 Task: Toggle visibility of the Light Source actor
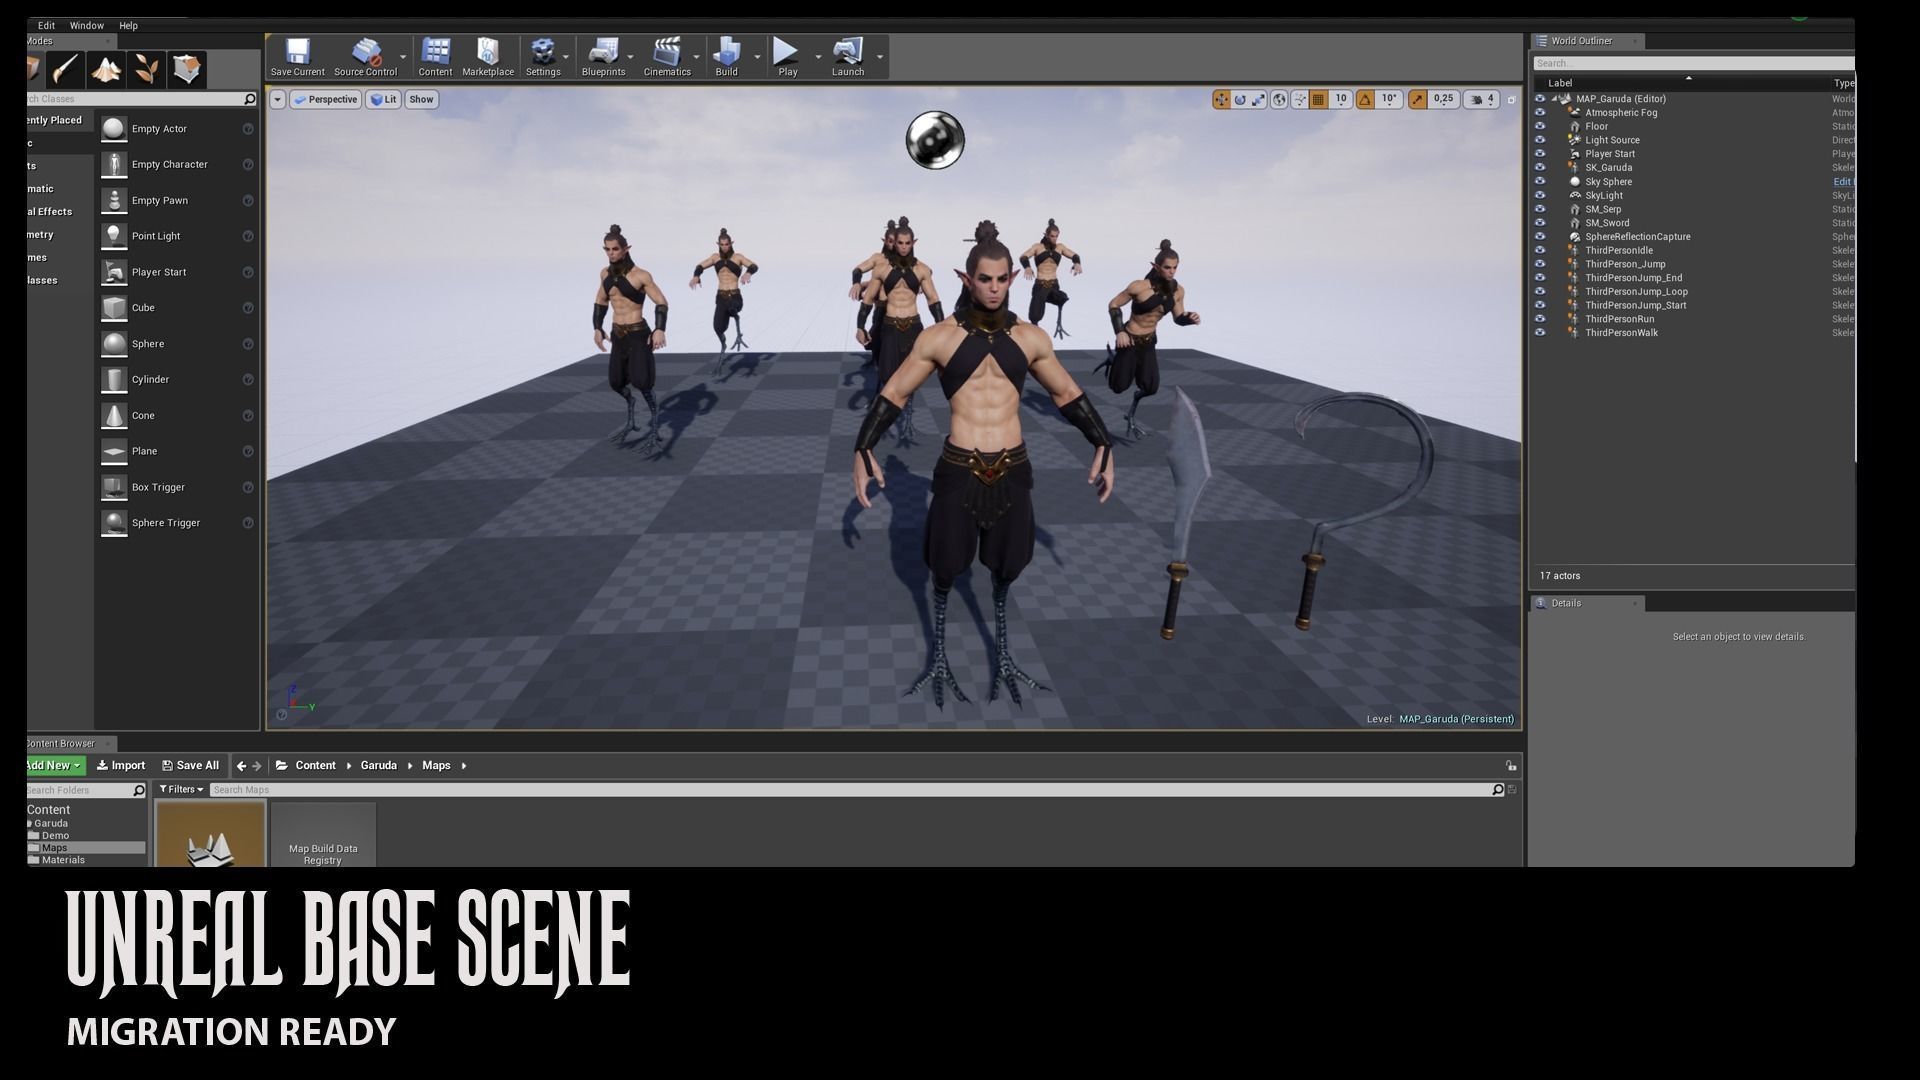pyautogui.click(x=1540, y=140)
